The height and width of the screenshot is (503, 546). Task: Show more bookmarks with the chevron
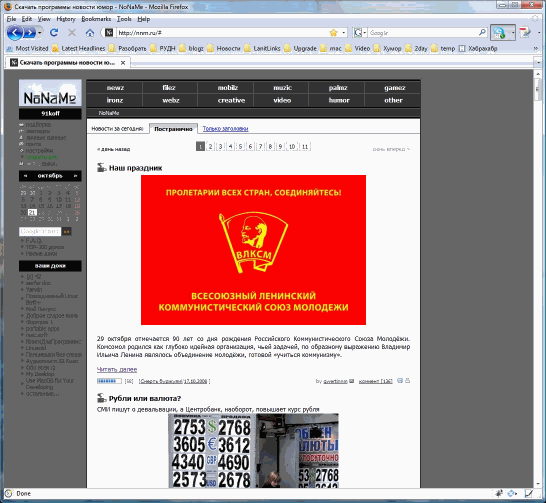click(x=536, y=48)
